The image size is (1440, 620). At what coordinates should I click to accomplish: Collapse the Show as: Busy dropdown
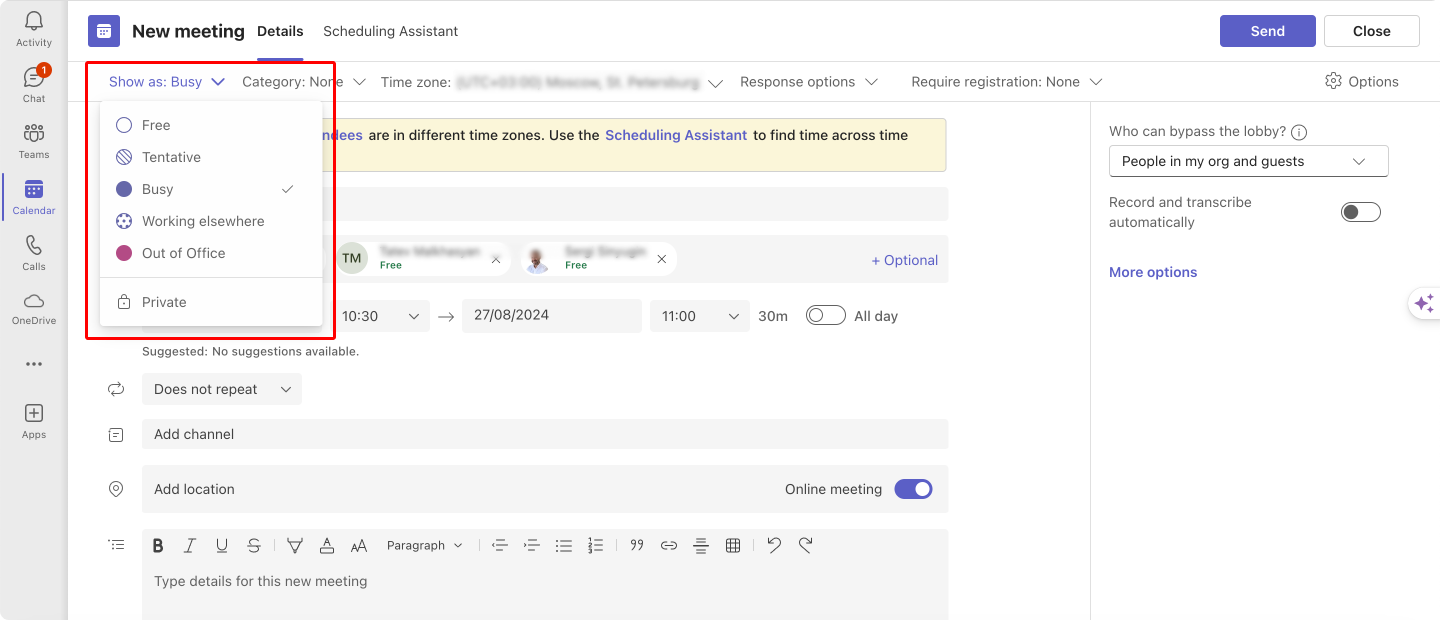(x=167, y=82)
